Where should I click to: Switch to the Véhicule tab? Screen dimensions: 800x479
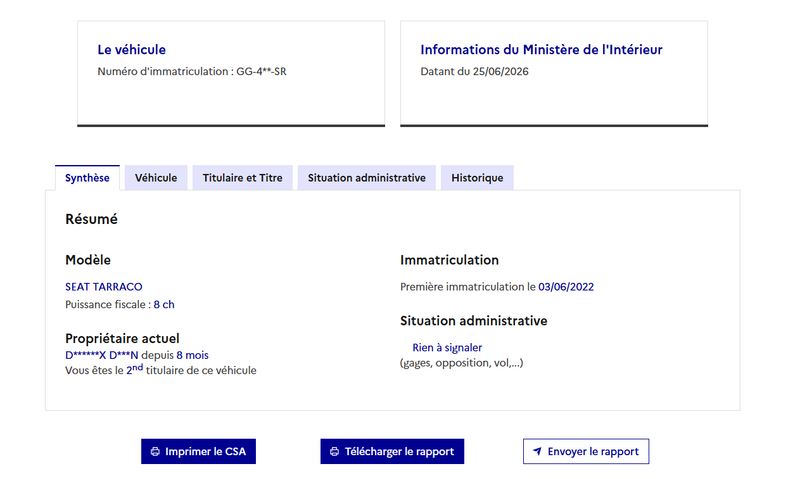(156, 178)
